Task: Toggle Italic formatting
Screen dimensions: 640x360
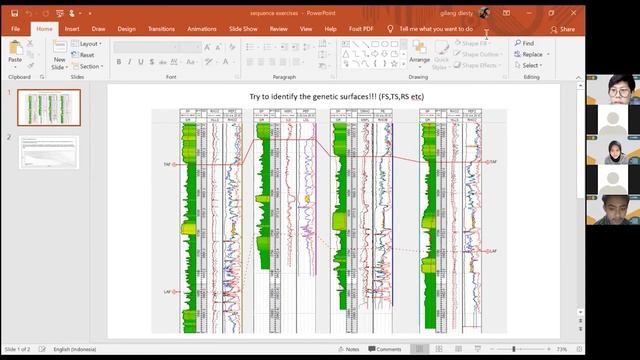Action: coord(130,62)
